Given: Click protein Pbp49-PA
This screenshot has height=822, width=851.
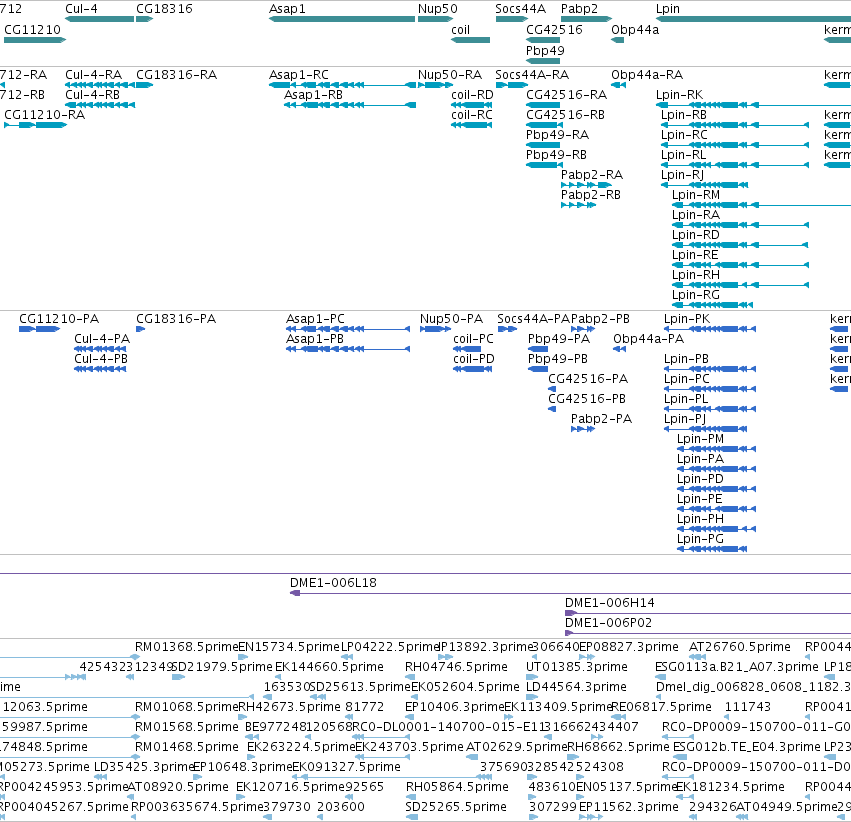Looking at the screenshot, I should [x=538, y=349].
